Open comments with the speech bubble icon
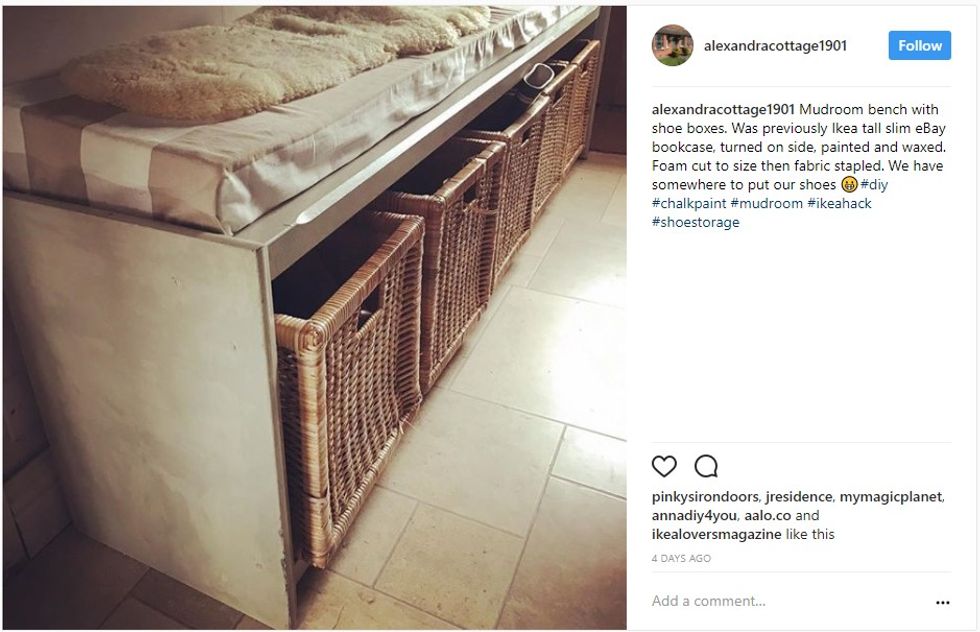 coord(706,466)
